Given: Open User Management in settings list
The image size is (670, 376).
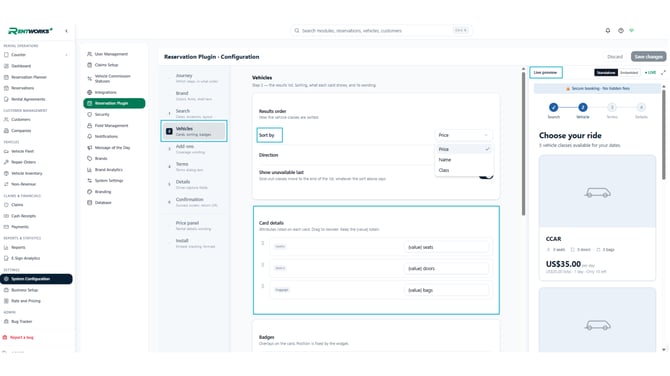Looking at the screenshot, I should tap(111, 54).
